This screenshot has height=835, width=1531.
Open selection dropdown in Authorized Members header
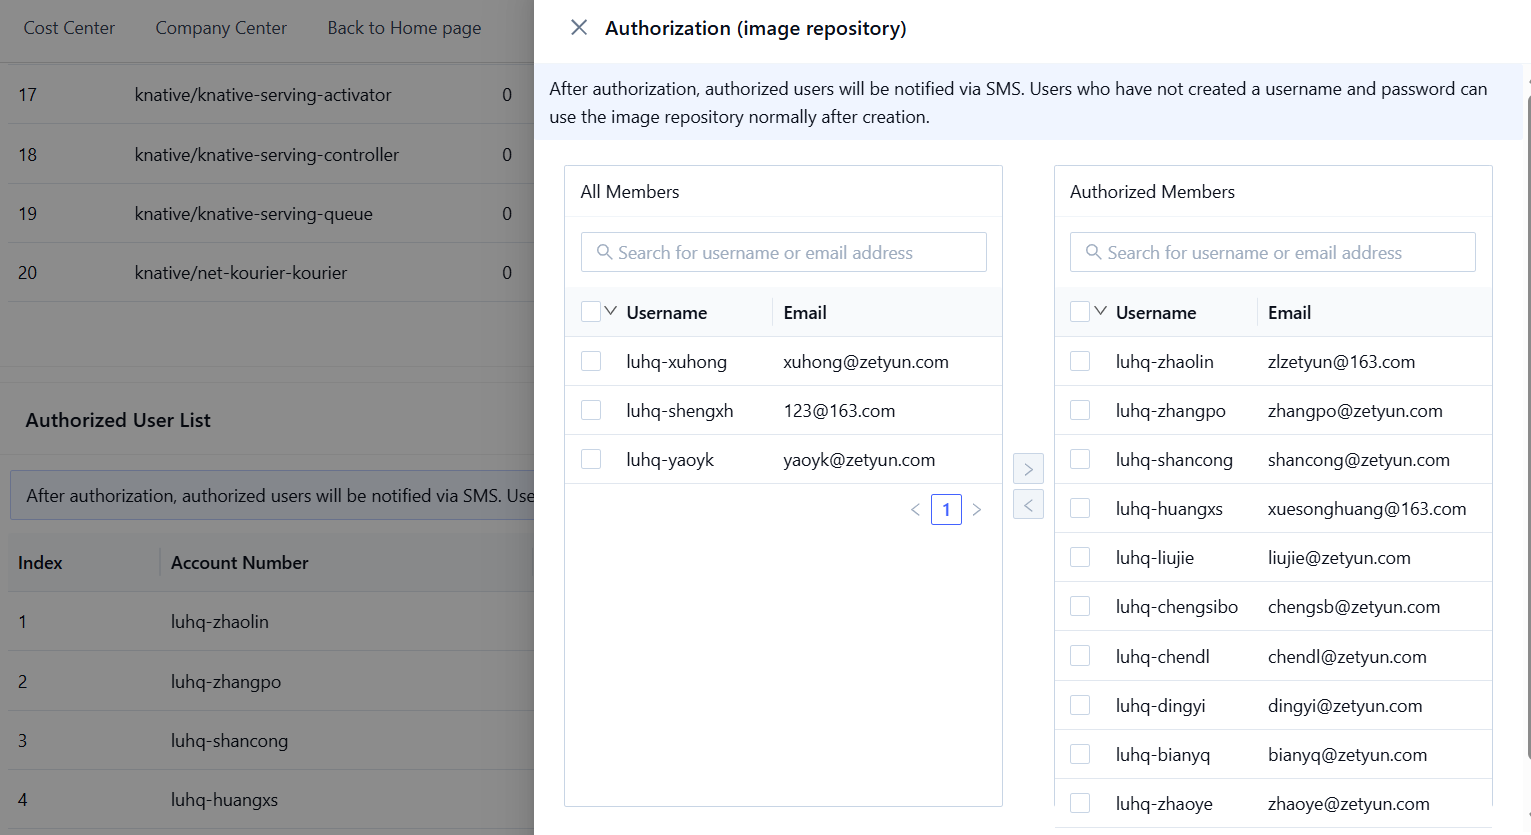(x=1100, y=311)
